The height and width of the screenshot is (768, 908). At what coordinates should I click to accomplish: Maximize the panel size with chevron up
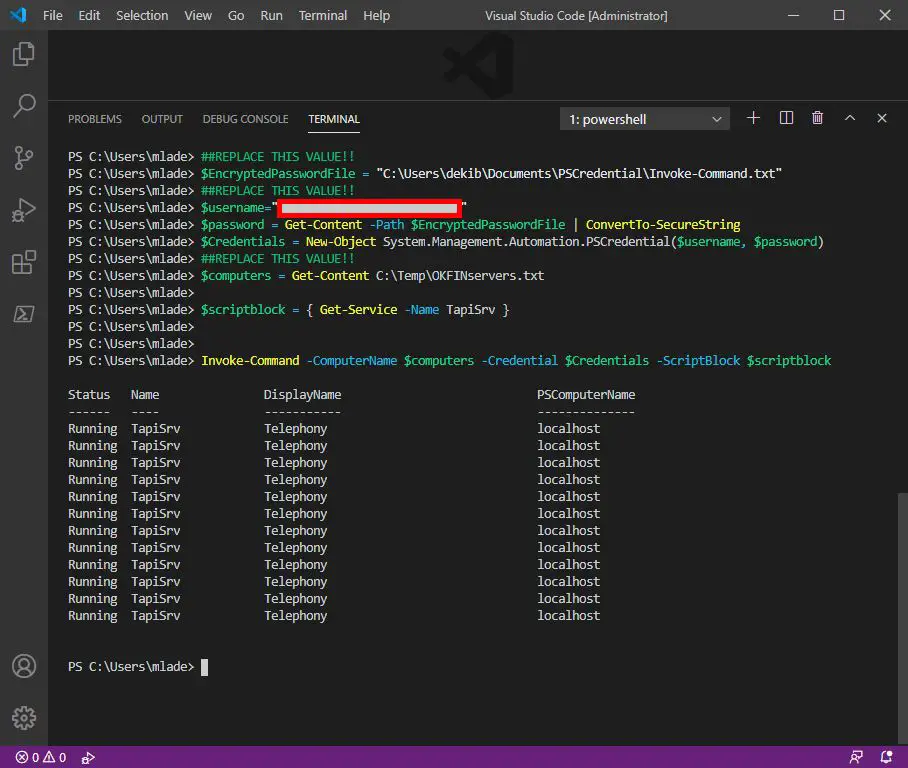(x=850, y=118)
